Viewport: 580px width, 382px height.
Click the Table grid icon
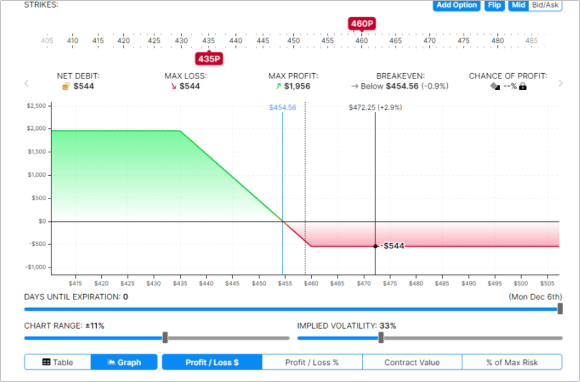46,362
